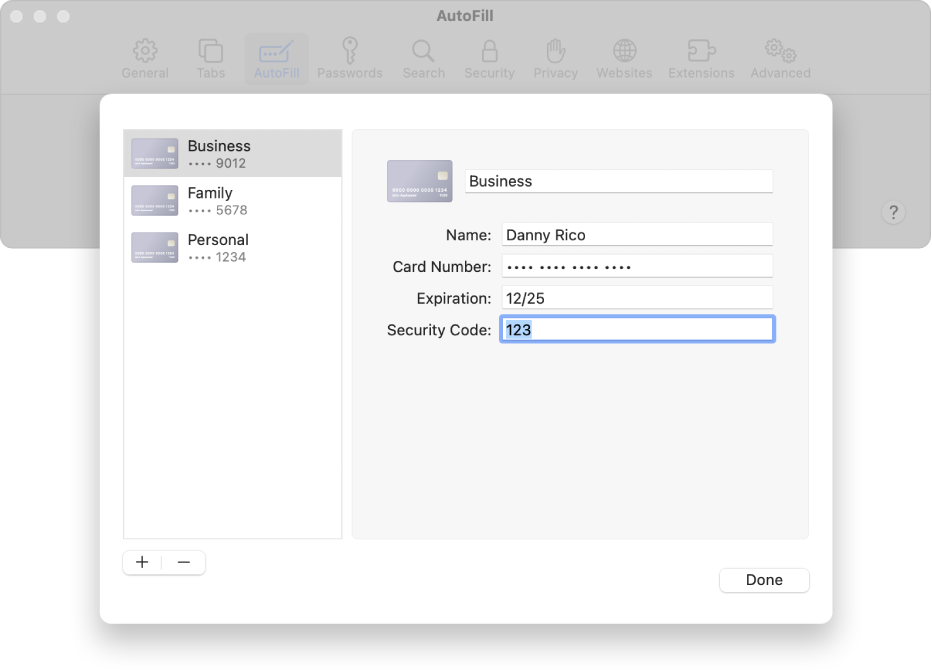Click the card description field labeled Business

(x=619, y=181)
